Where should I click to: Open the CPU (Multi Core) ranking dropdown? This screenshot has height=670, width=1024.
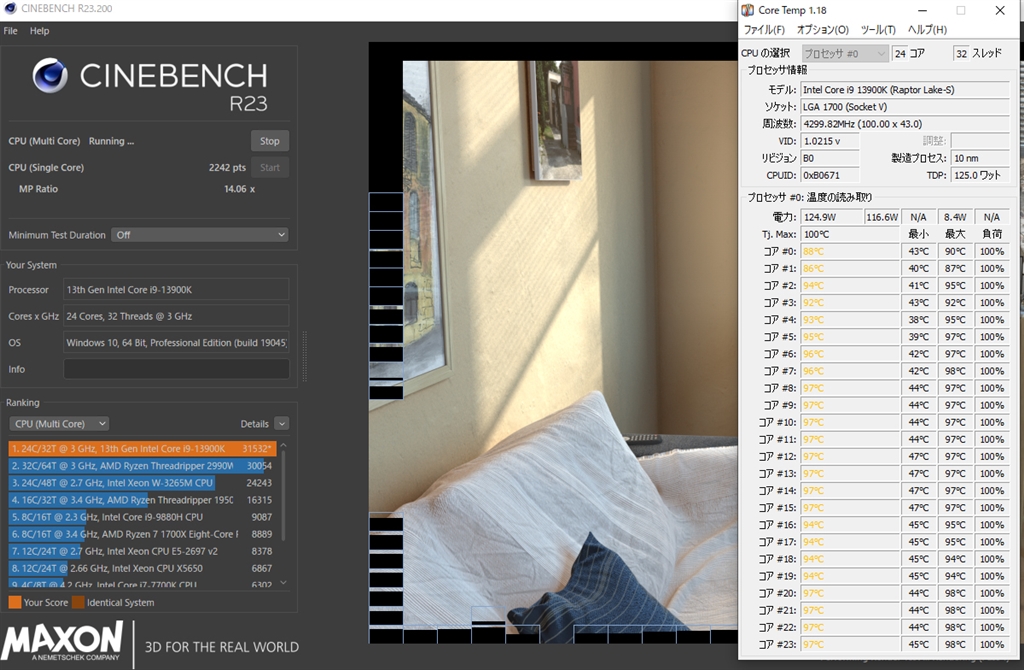pos(59,424)
